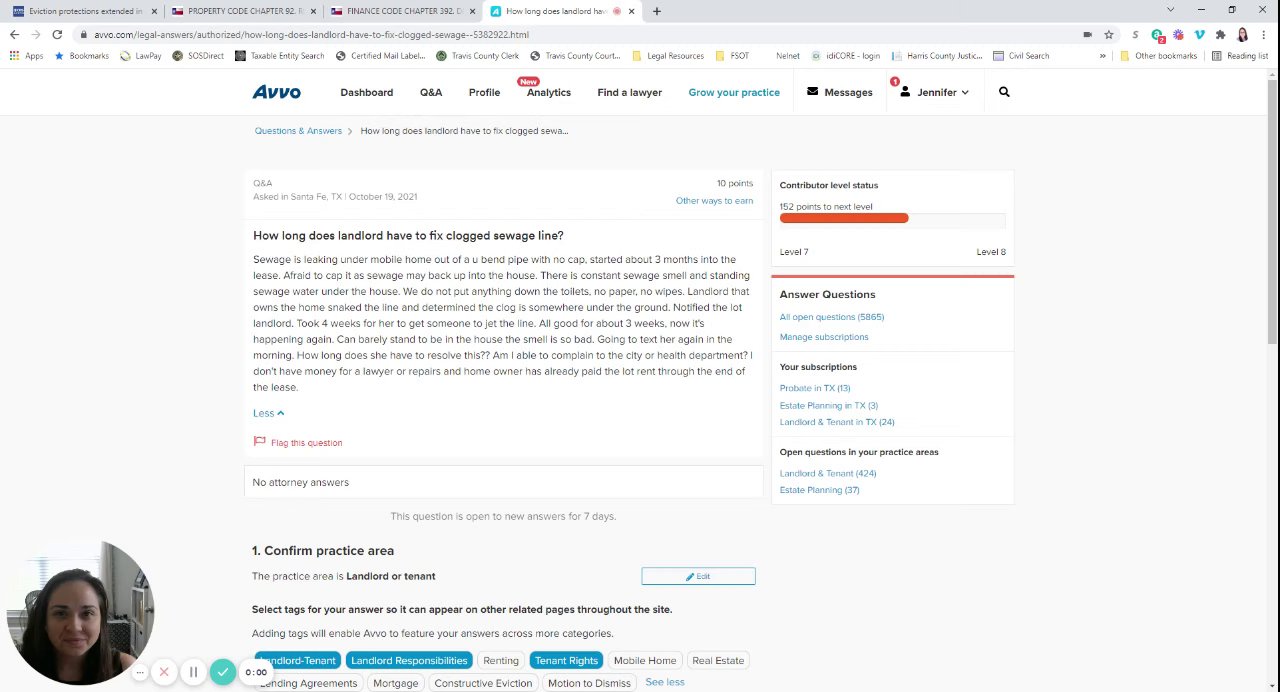Finish recording with the green checkmark

click(x=223, y=672)
